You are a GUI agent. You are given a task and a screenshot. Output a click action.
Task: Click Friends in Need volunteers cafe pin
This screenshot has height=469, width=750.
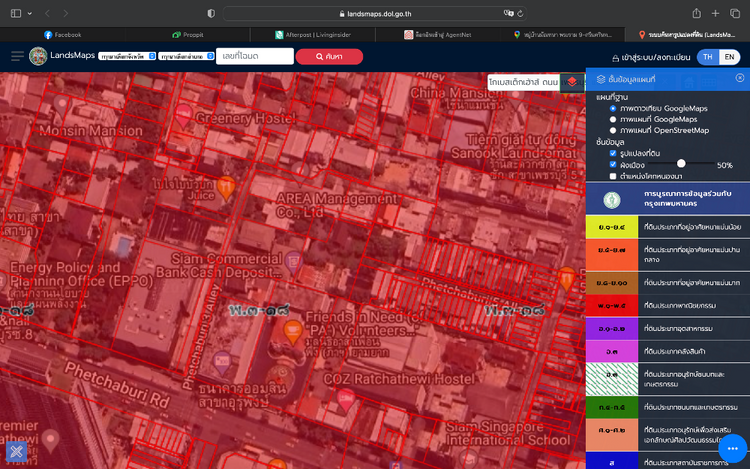[x=293, y=332]
